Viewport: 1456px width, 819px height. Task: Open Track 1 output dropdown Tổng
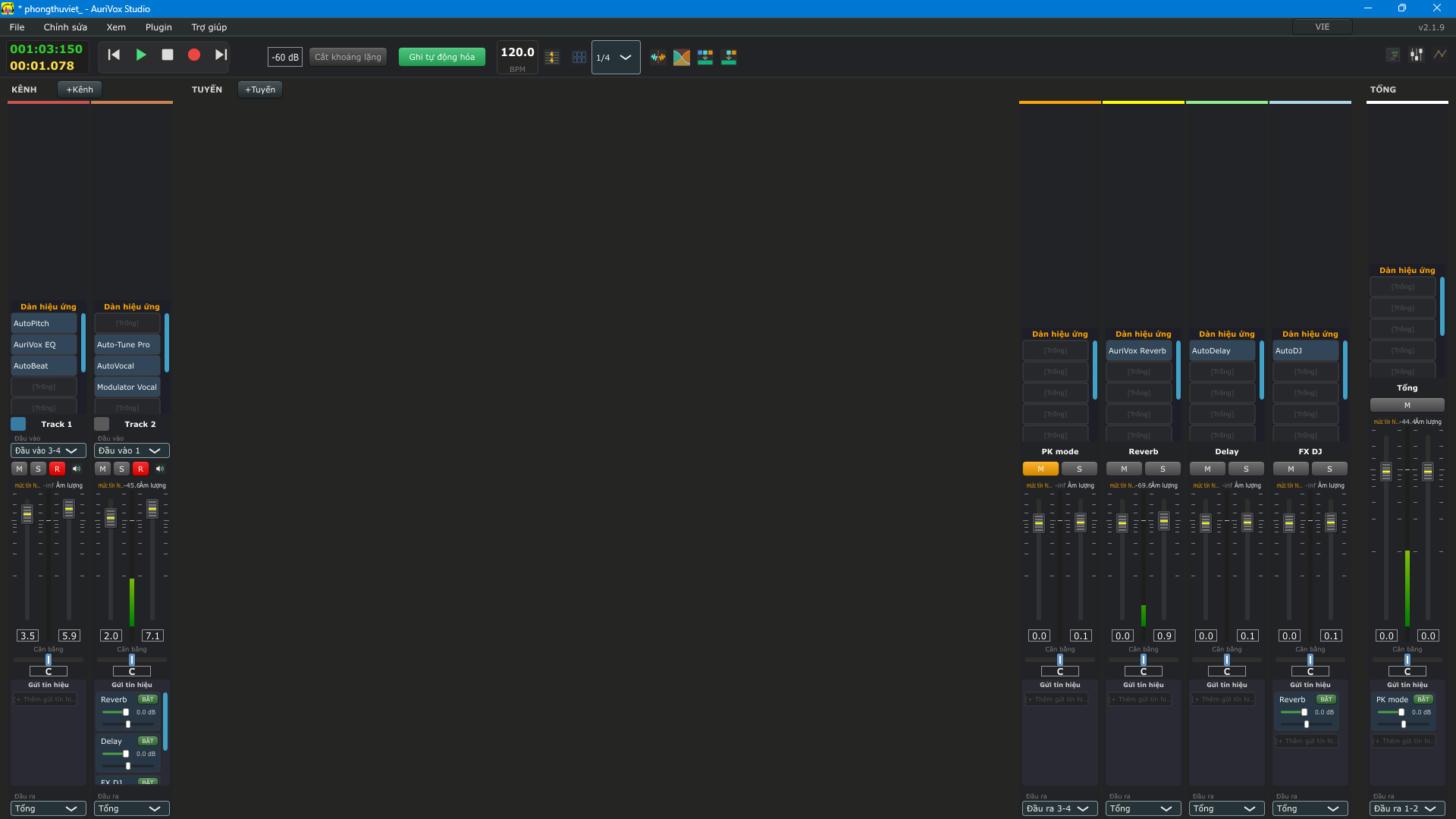point(47,808)
